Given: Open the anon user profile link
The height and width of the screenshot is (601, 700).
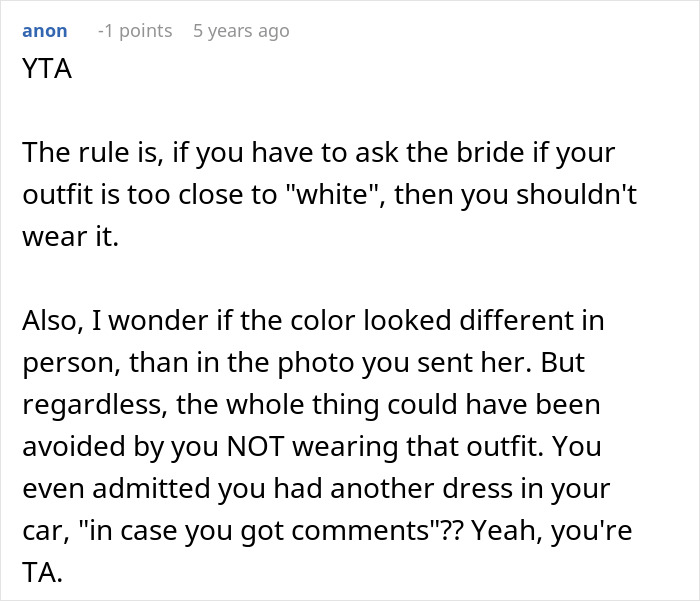Looking at the screenshot, I should pos(44,31).
